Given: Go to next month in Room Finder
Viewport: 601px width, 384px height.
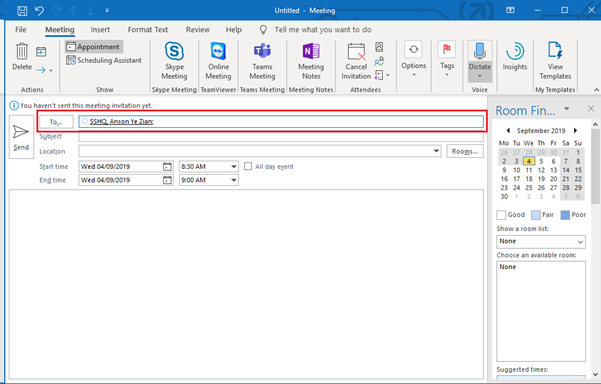Looking at the screenshot, I should pyautogui.click(x=575, y=131).
